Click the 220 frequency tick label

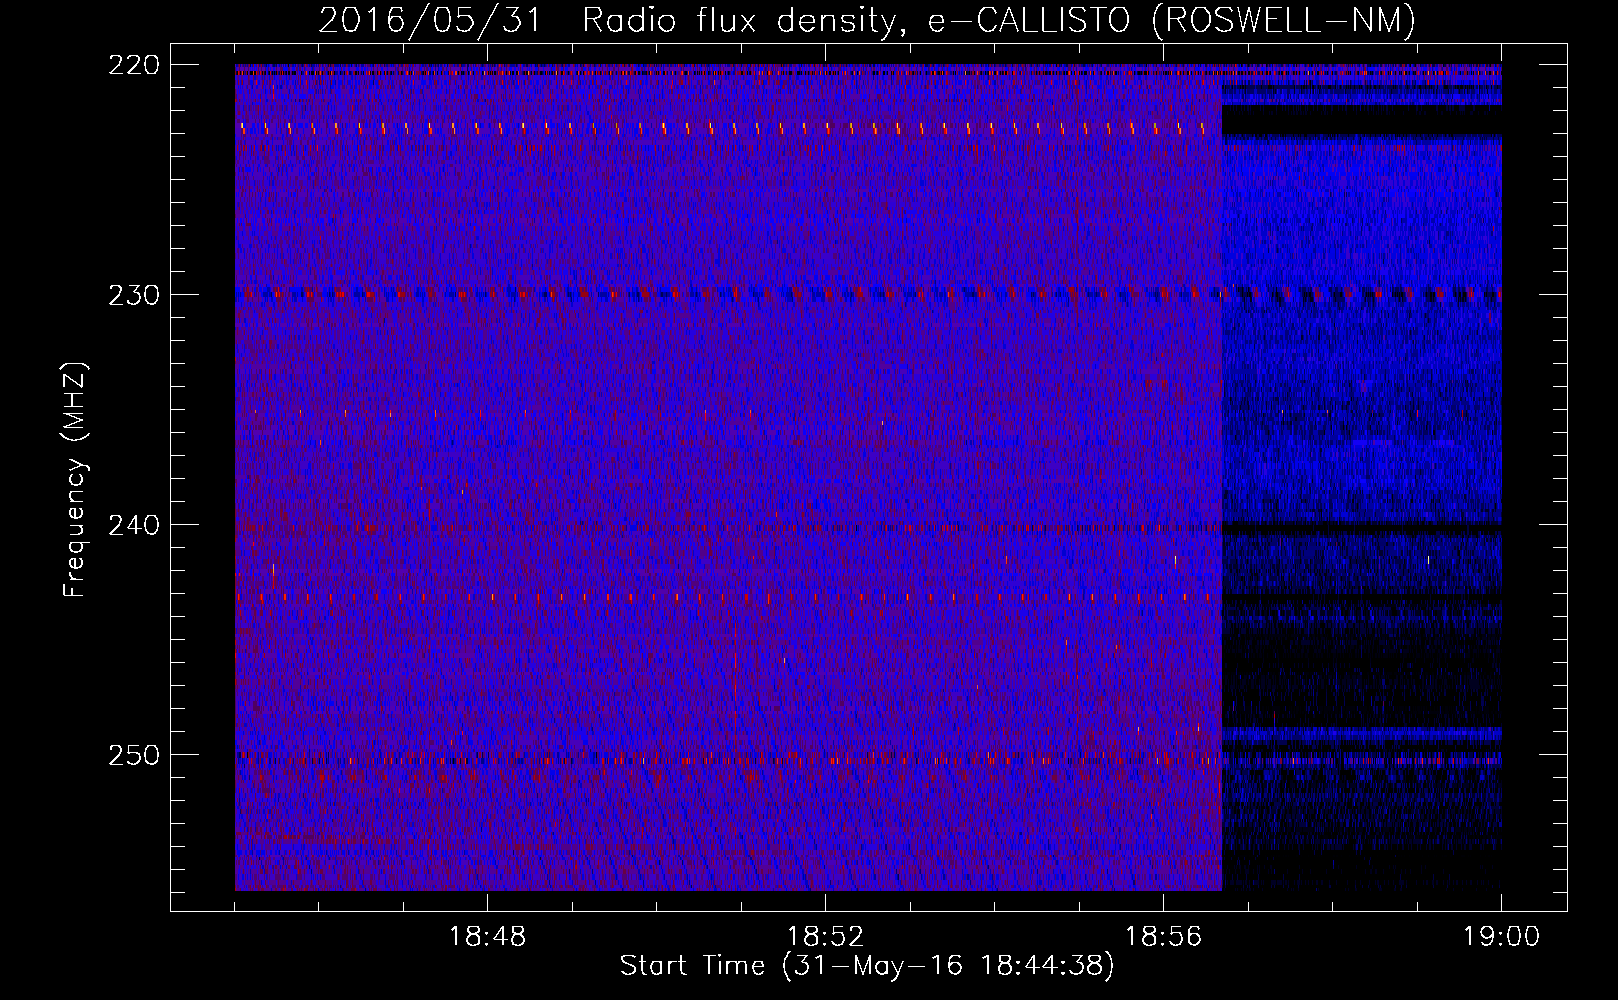(133, 65)
